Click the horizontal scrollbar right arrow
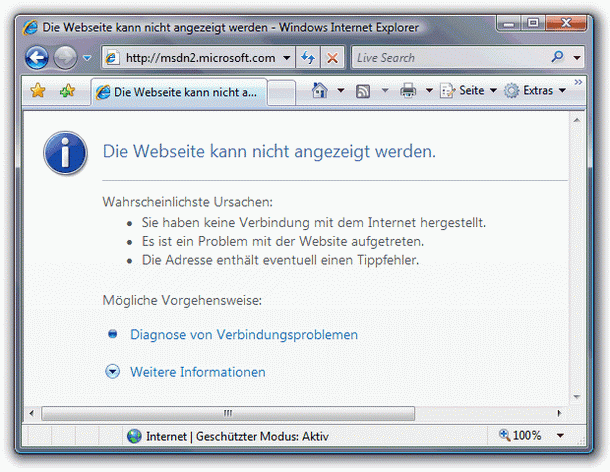 coord(559,413)
